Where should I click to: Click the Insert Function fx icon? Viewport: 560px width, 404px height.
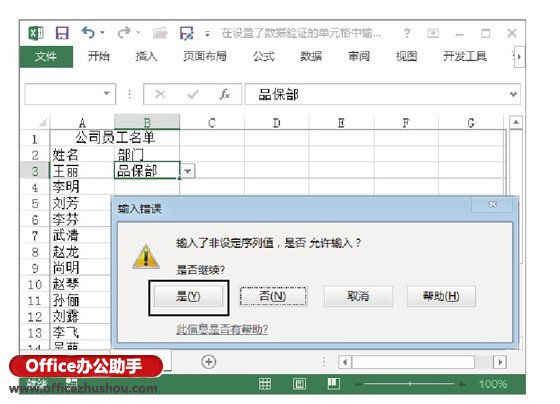[225, 94]
